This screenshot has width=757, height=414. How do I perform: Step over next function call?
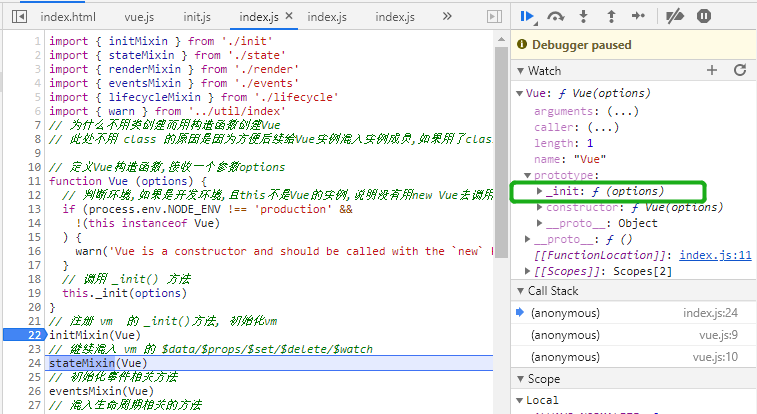pos(556,17)
